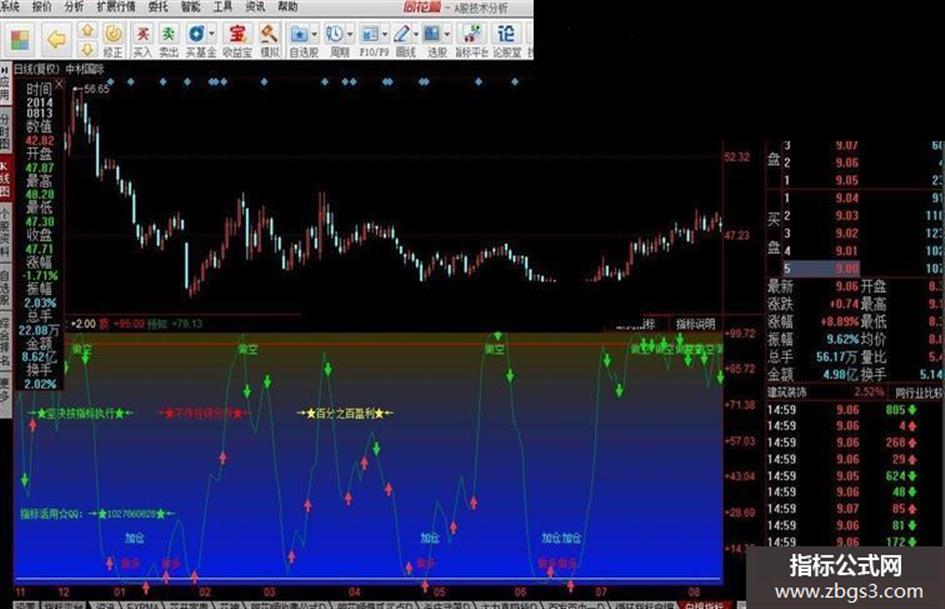Open the 帮助 menu

287,7
